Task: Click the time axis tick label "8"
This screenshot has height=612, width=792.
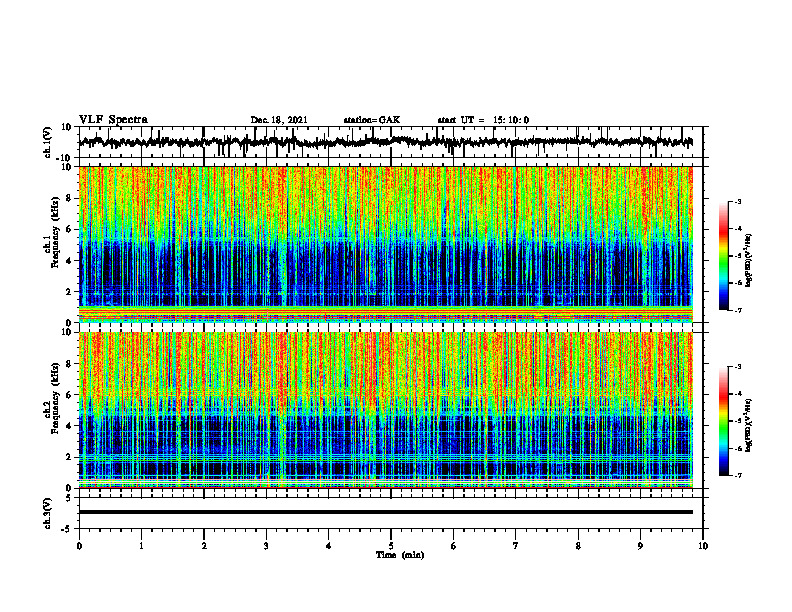Action: click(x=578, y=546)
